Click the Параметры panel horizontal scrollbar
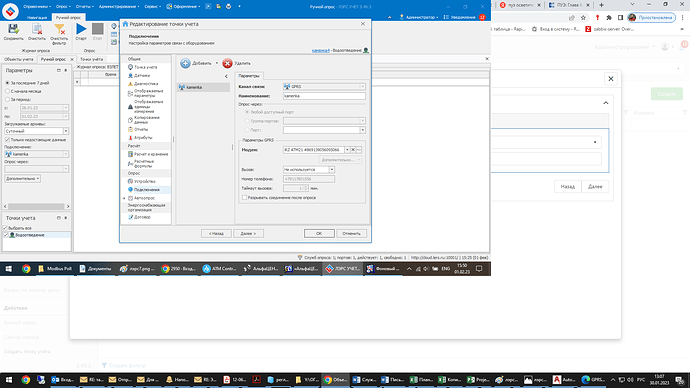The image size is (690, 388). (x=37, y=206)
